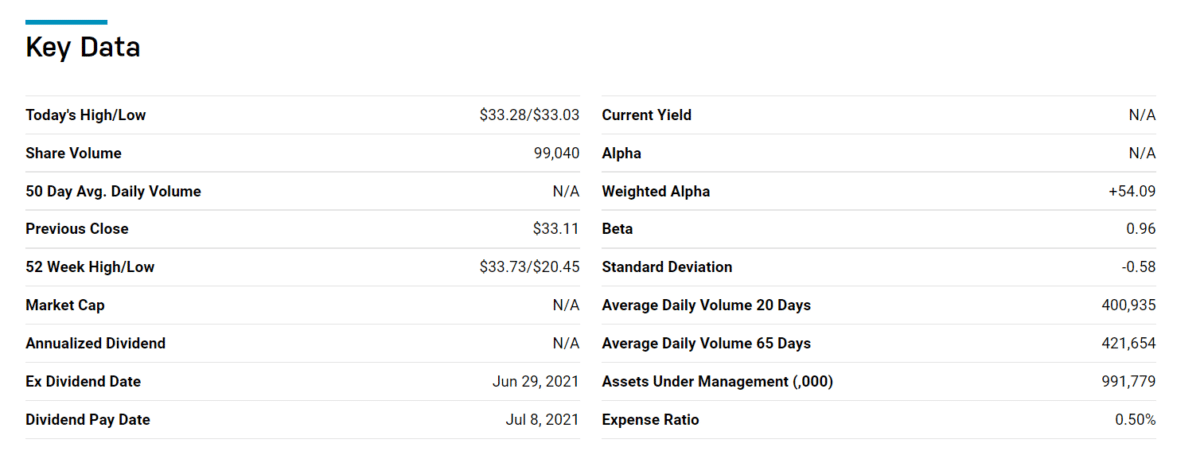This screenshot has height=455, width=1200.
Task: Click the Key Data heading
Action: pos(83,47)
